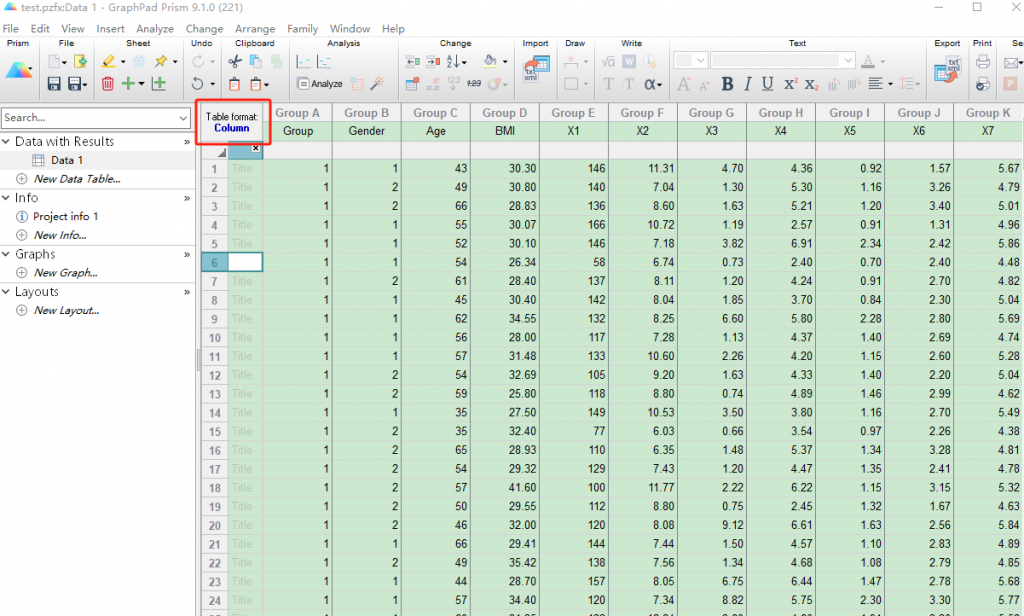Click the Export txt/xml icon
This screenshot has width=1024, height=616.
coord(946,71)
